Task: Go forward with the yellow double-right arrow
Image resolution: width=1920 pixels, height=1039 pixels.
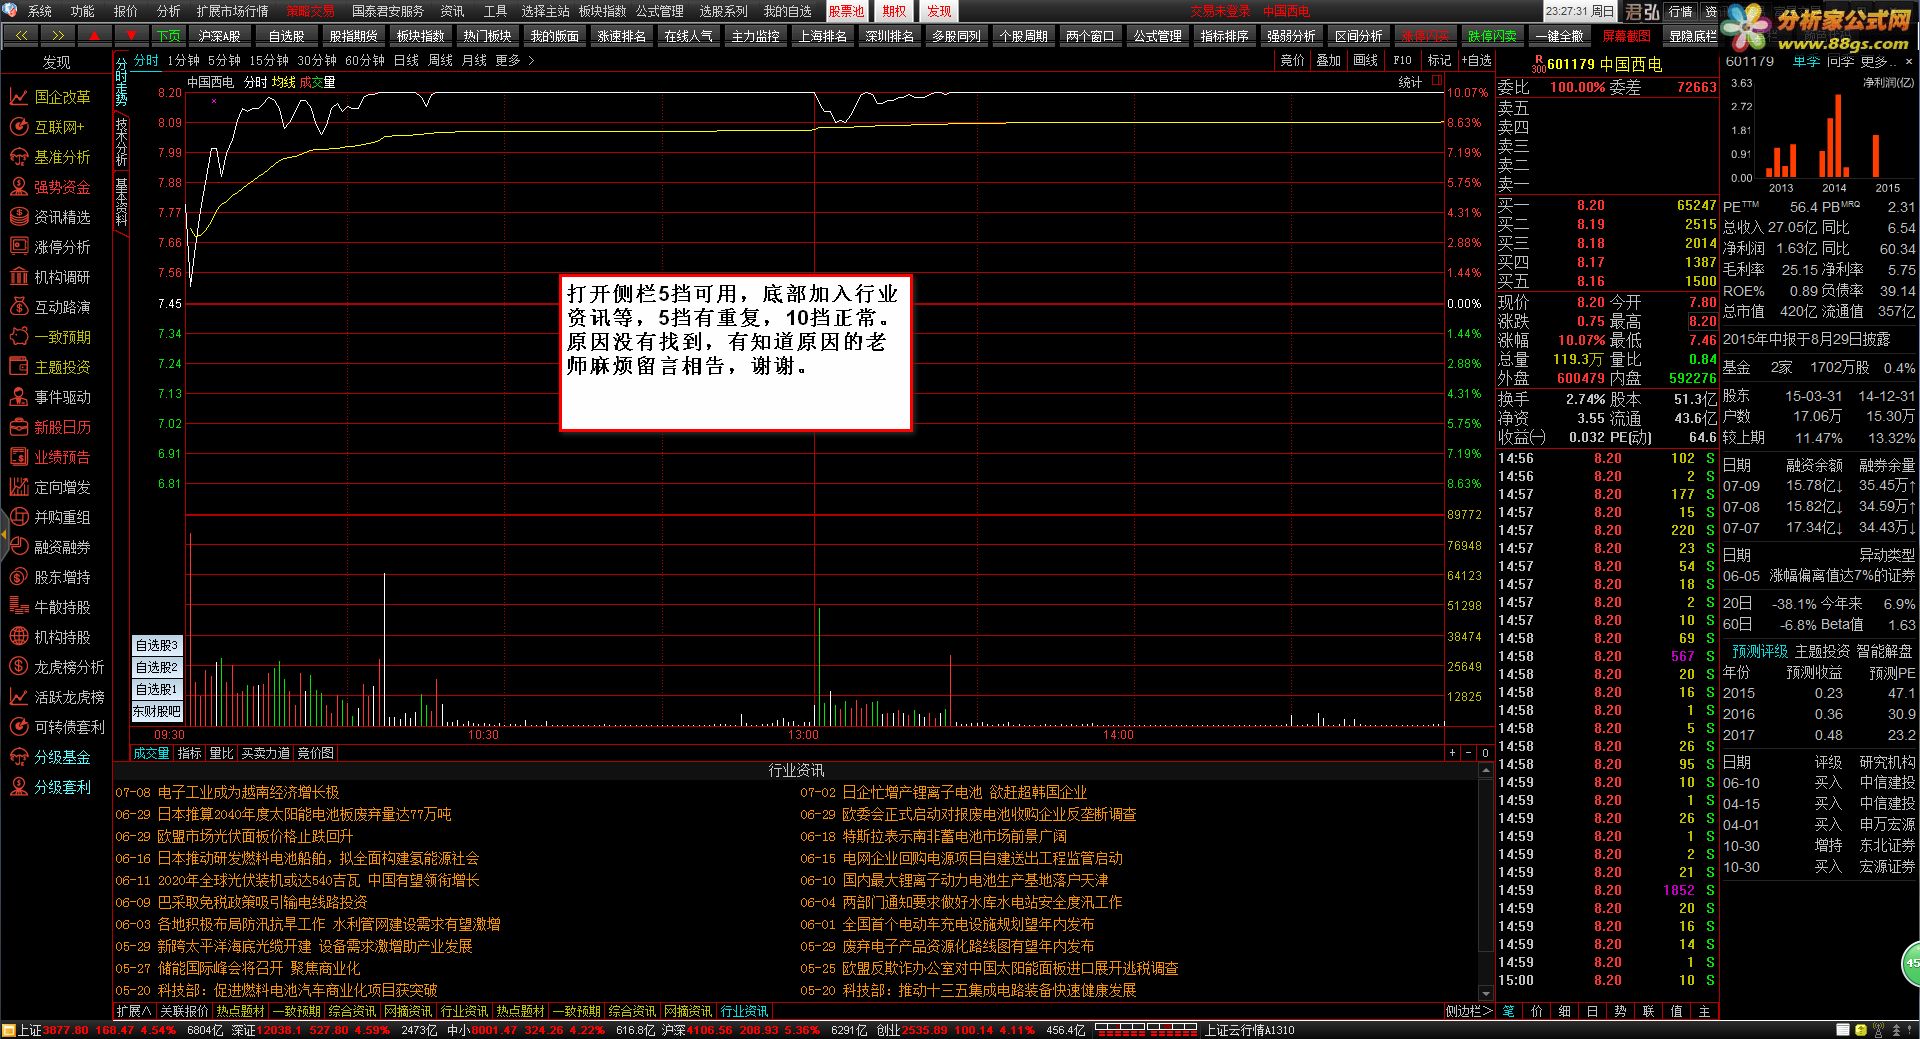Action: [59, 36]
